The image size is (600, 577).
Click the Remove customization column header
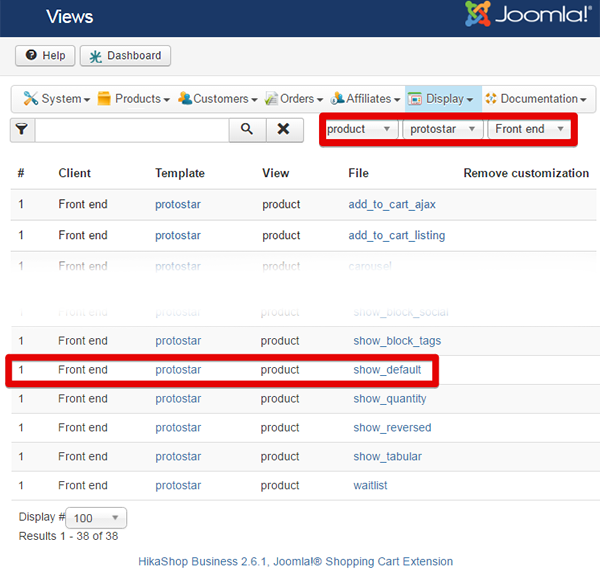click(x=526, y=173)
